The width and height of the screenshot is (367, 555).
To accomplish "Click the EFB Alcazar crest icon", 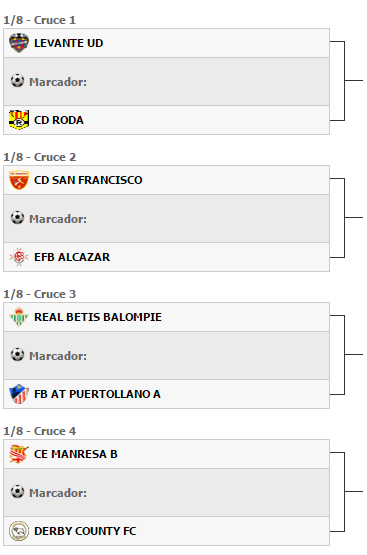I will click(19, 257).
